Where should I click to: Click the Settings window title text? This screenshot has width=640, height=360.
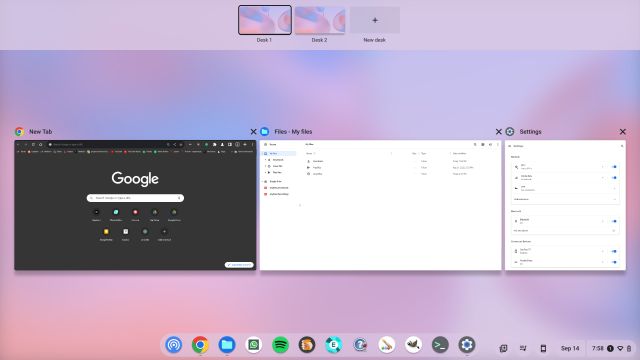click(530, 132)
